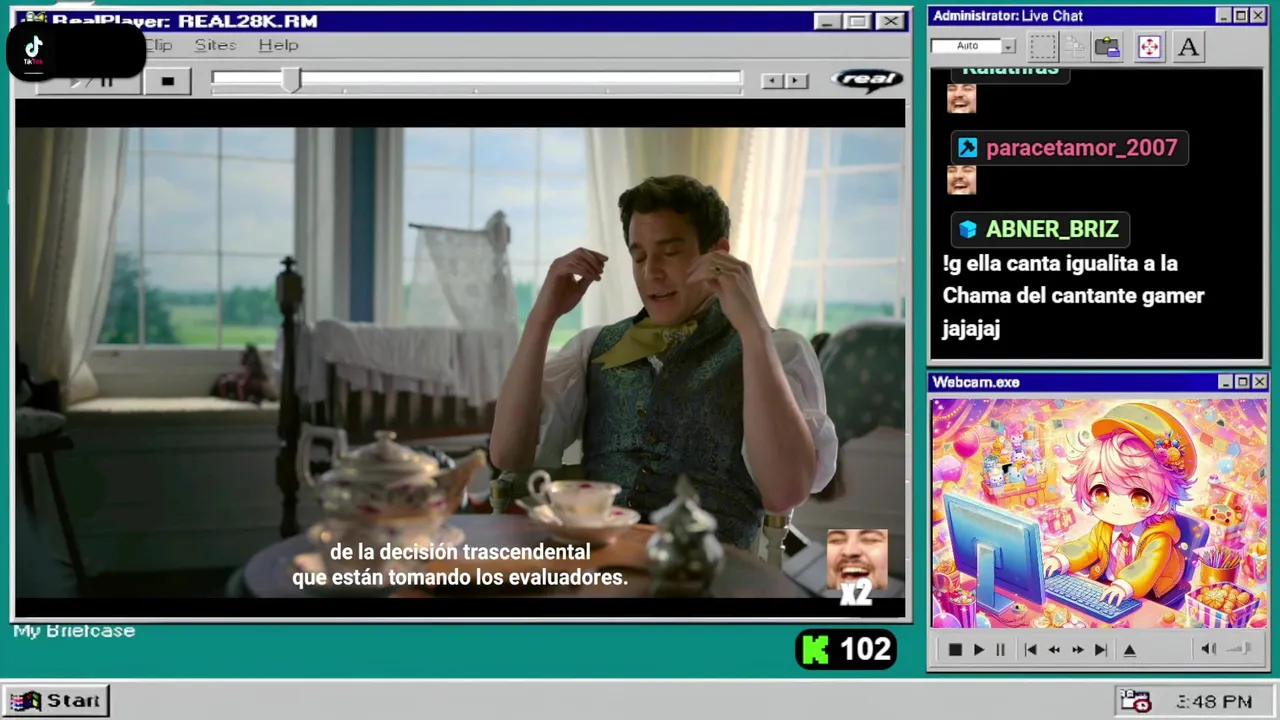Click the 3:48 PM taskbar clock

[1214, 701]
